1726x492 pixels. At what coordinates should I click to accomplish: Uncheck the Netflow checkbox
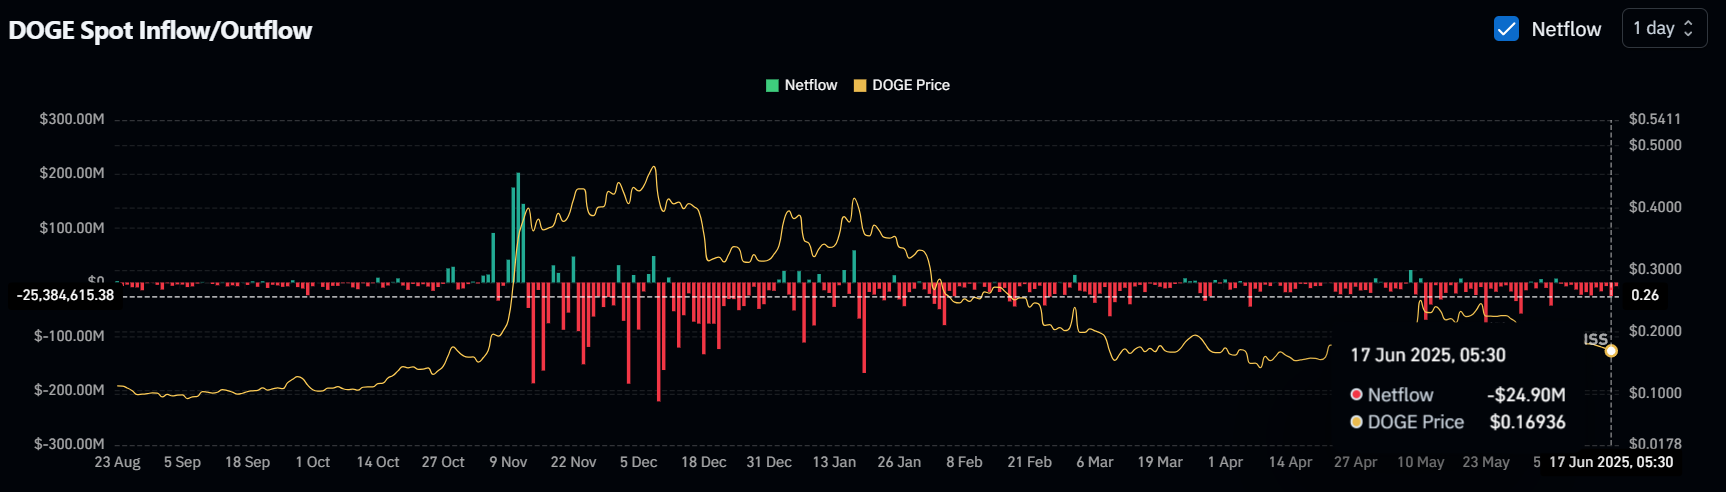coord(1506,29)
